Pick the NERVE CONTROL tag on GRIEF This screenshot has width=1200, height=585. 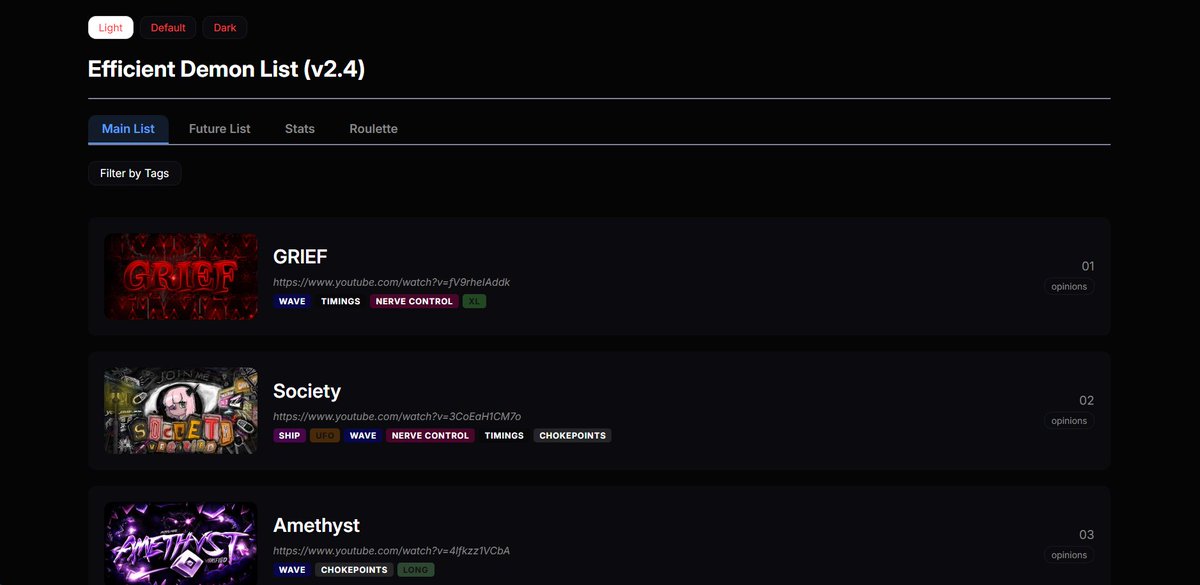click(x=414, y=301)
